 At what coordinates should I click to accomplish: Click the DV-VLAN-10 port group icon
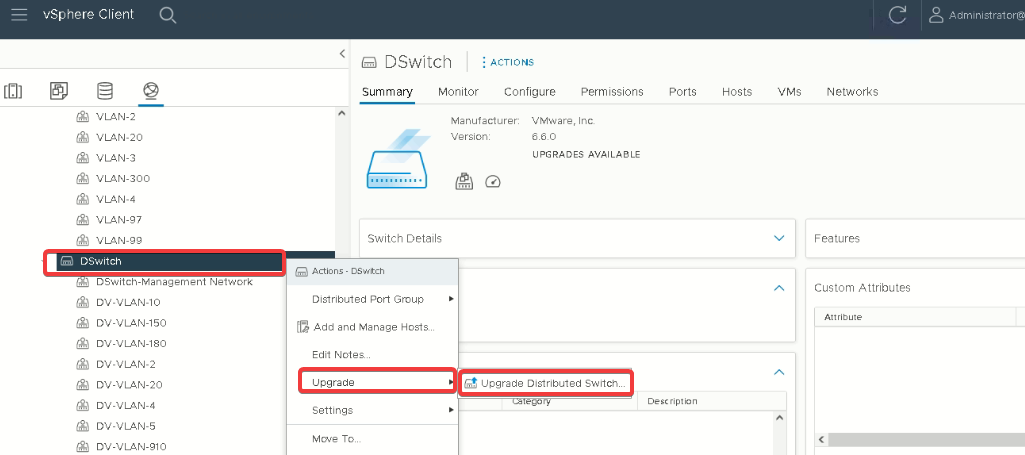[x=82, y=303]
